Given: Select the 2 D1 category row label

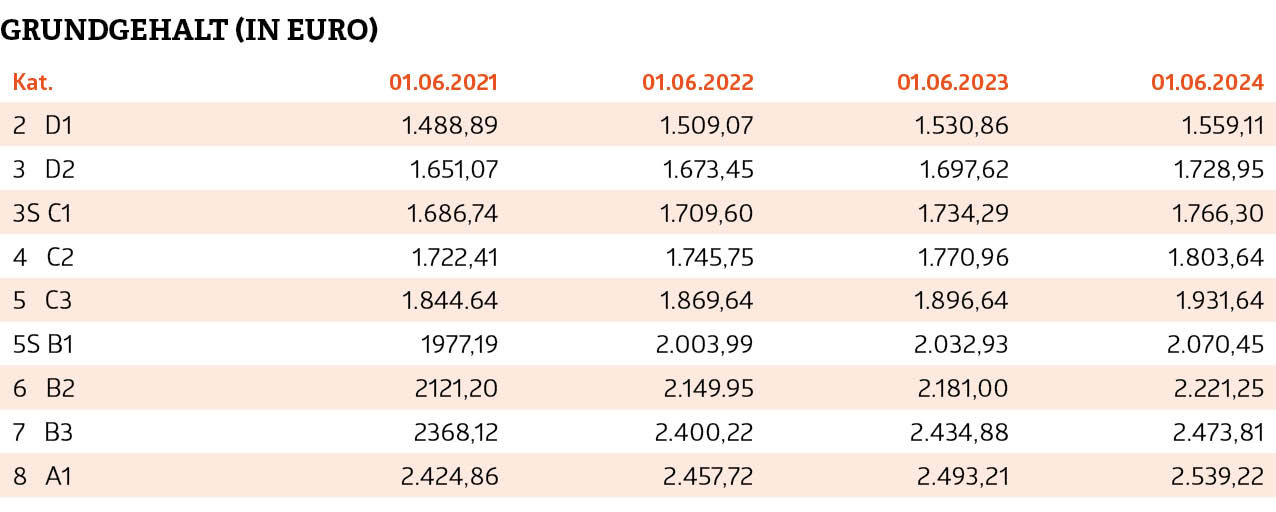Looking at the screenshot, I should (43, 126).
